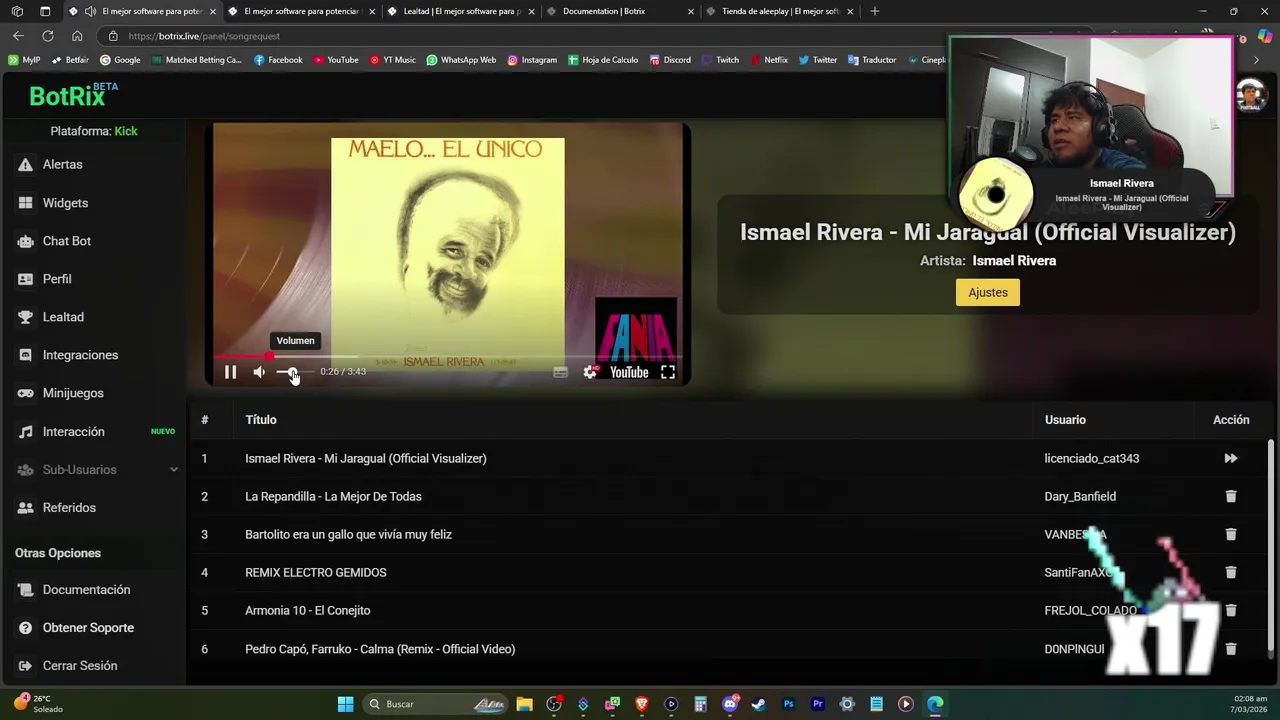Switch to Tienda de aleeplay tab
This screenshot has height=720, width=1280.
779,11
